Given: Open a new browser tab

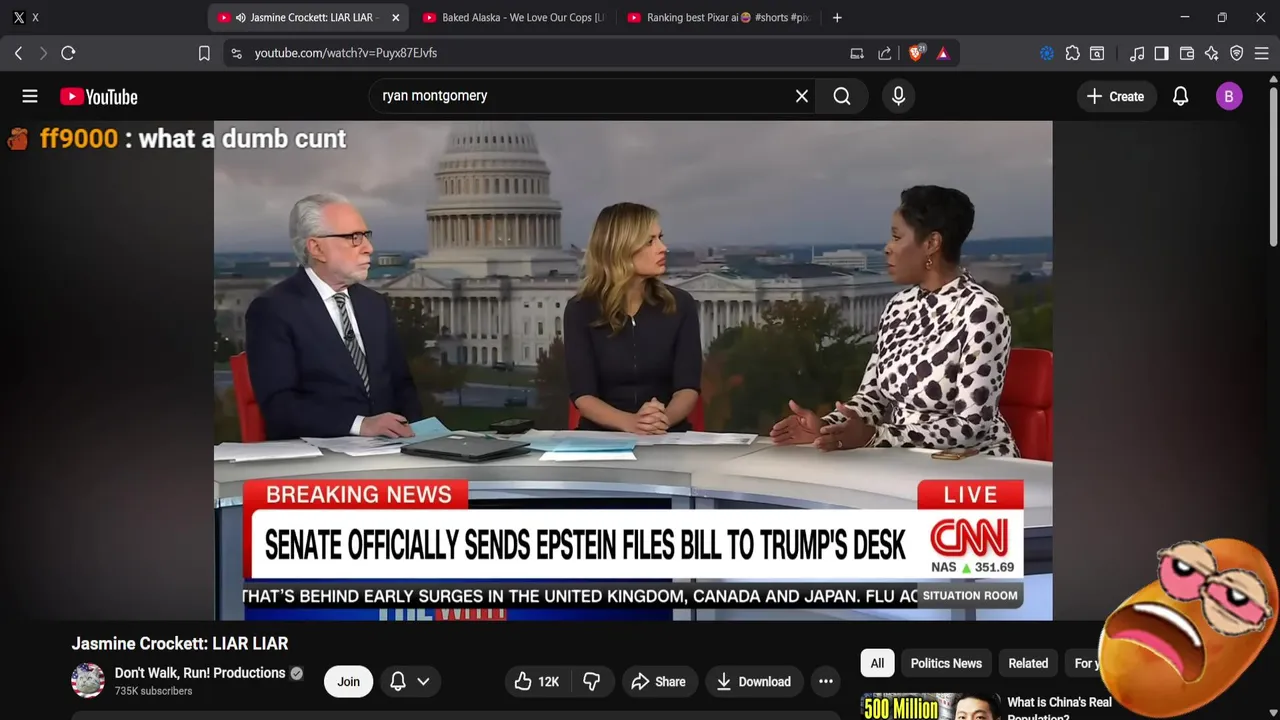Looking at the screenshot, I should point(837,17).
